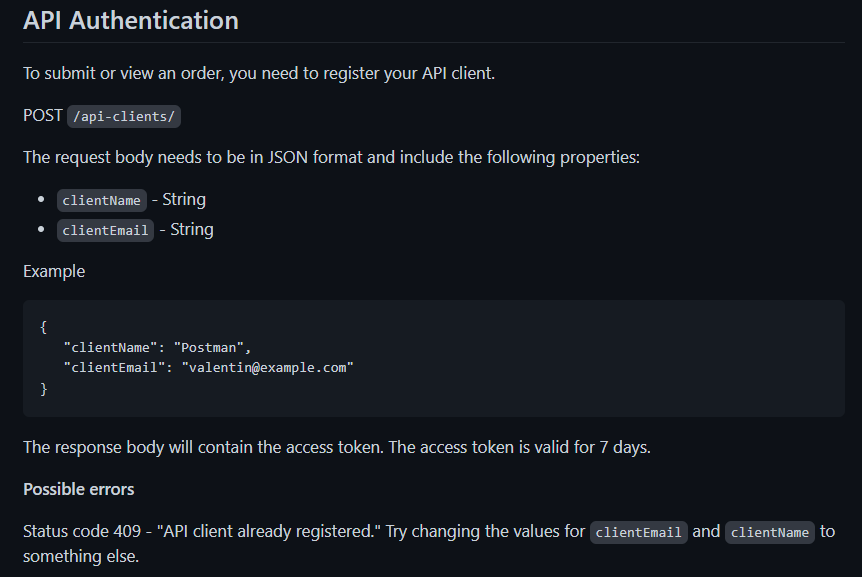Click the register your API client sentence
Screen dimensions: 862x577
(259, 73)
